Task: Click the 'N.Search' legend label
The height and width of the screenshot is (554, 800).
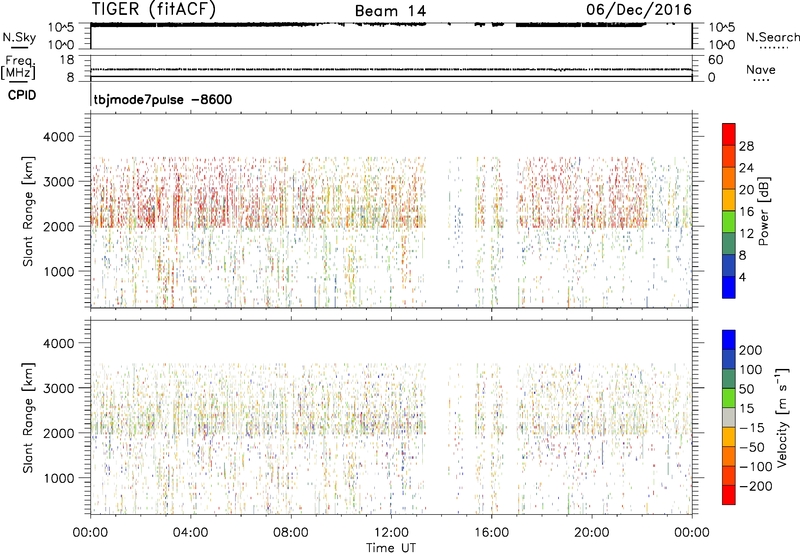Action: (x=772, y=37)
